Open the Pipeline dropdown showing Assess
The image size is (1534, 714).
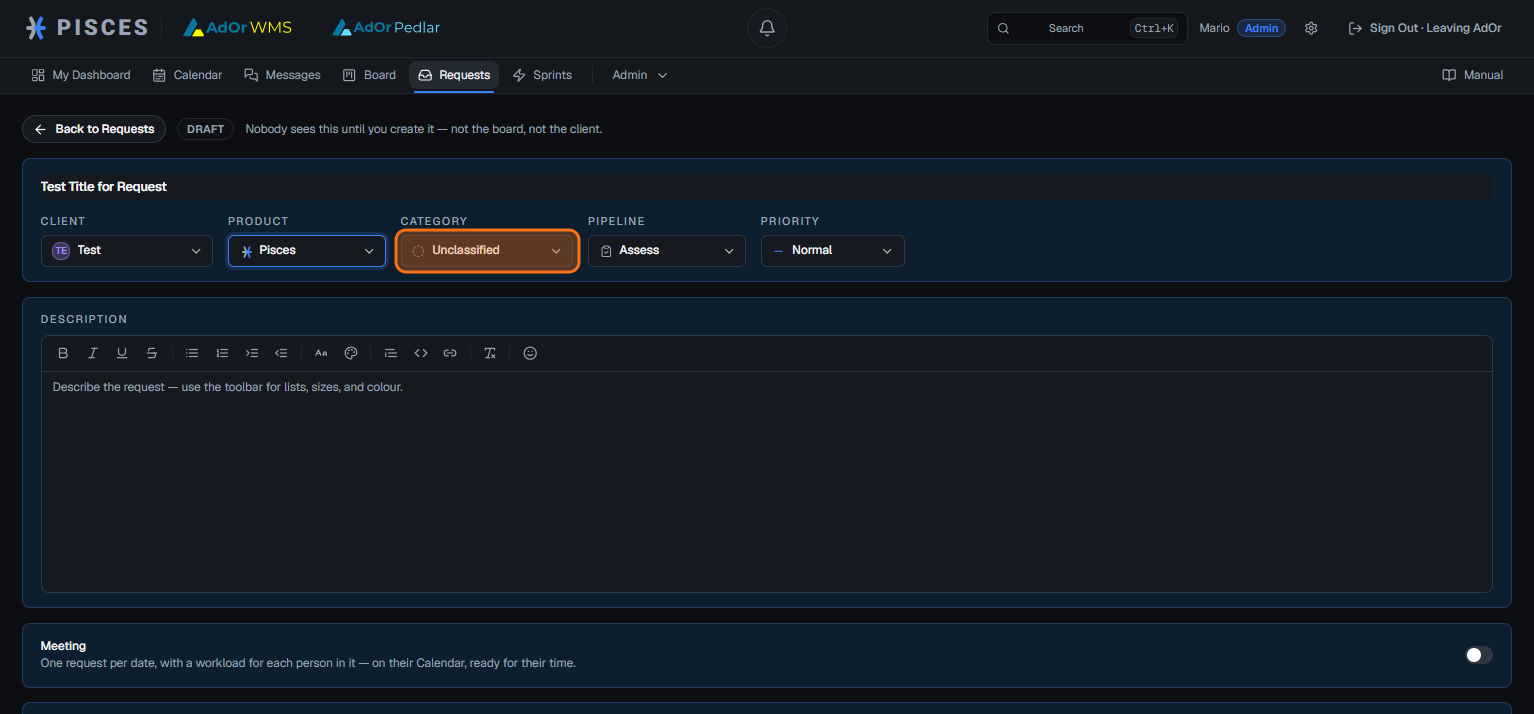point(667,251)
